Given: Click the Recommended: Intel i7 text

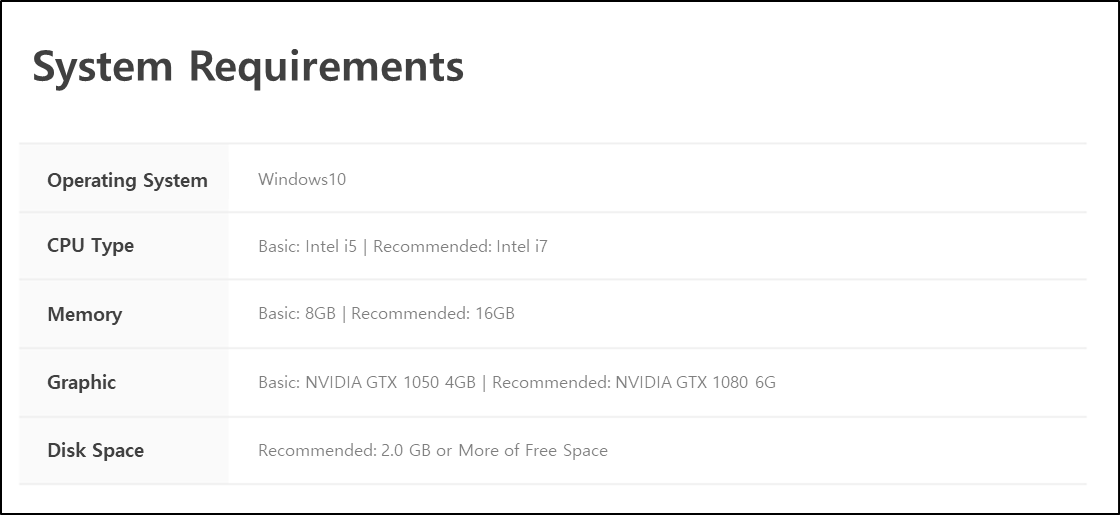Looking at the screenshot, I should point(460,246).
